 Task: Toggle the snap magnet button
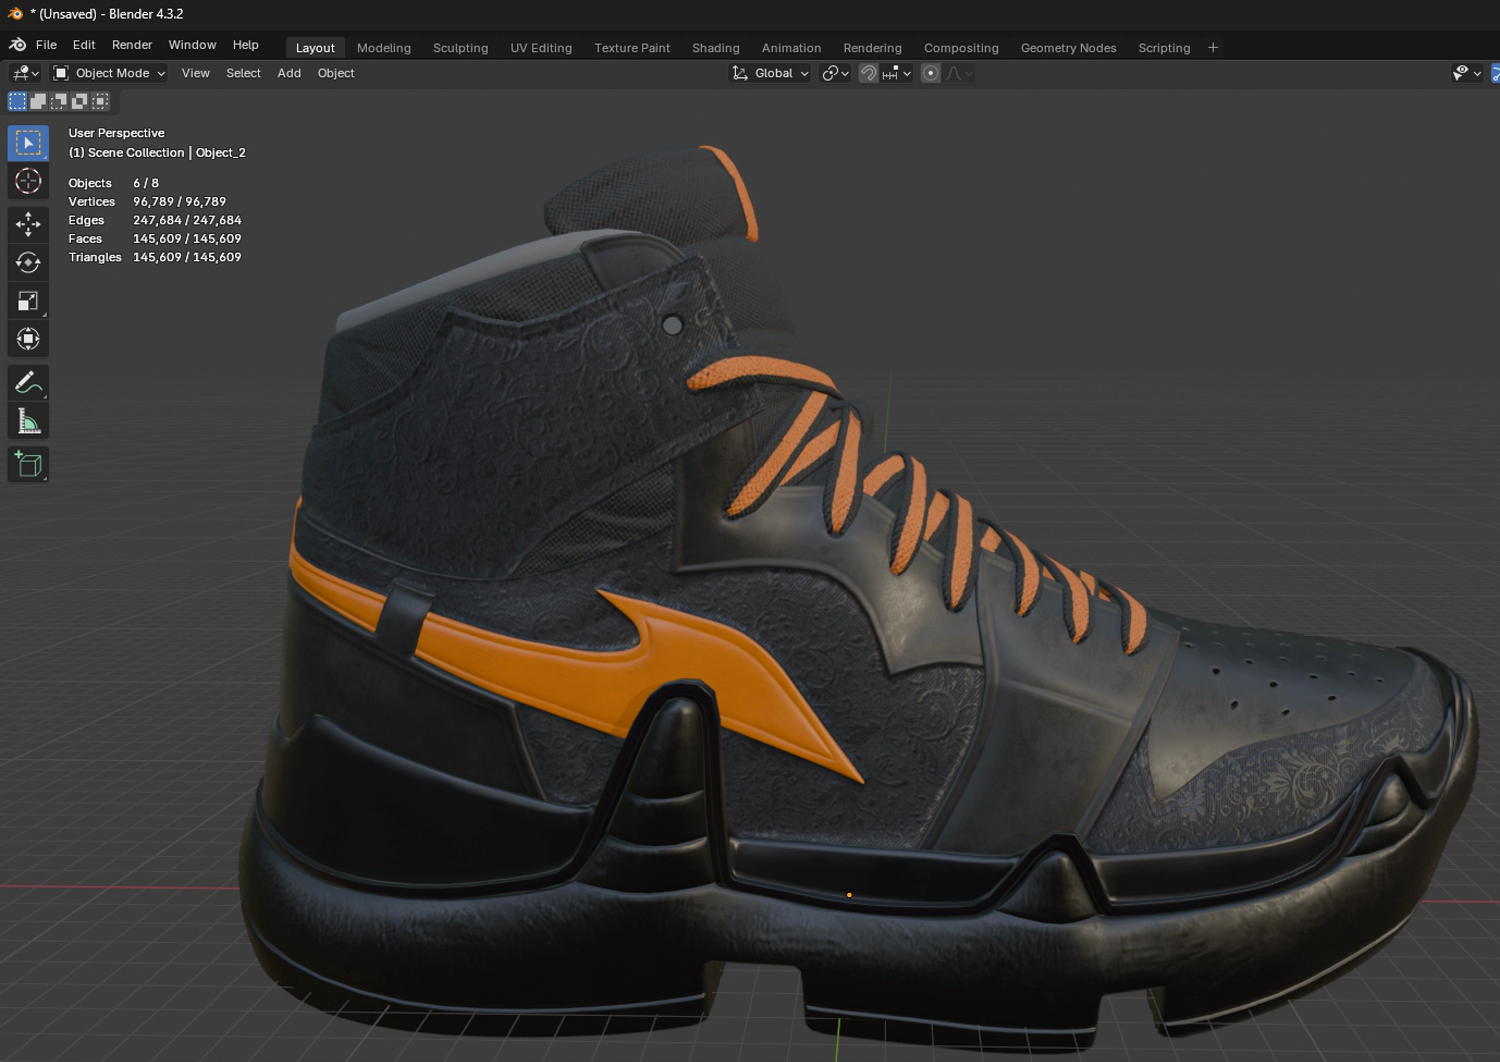click(x=868, y=73)
